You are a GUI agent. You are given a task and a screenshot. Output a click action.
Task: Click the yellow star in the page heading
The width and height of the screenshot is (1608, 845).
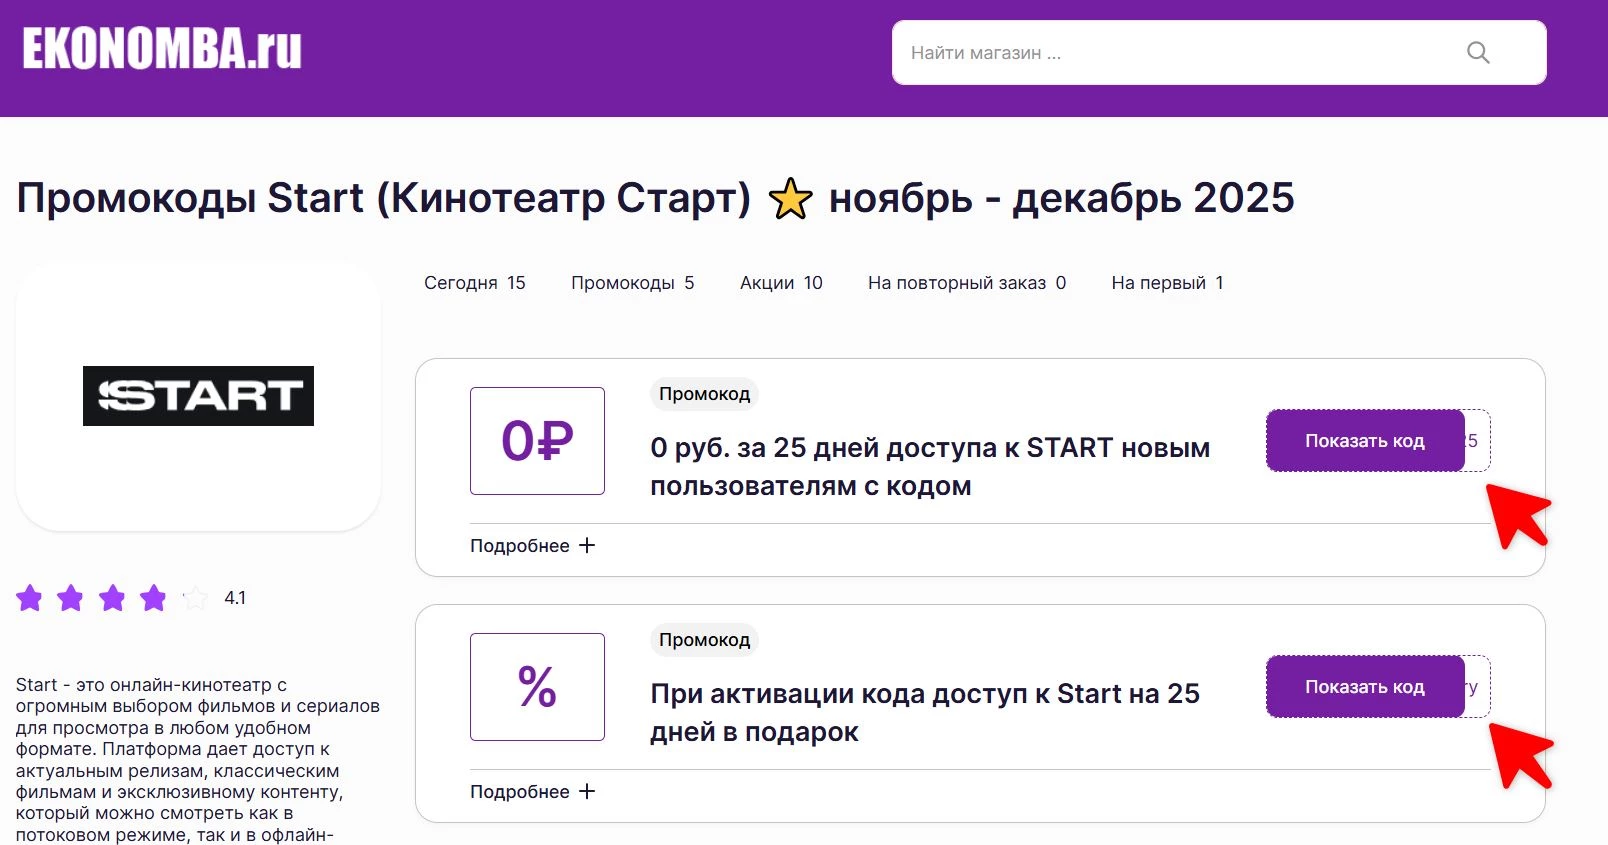tap(790, 198)
